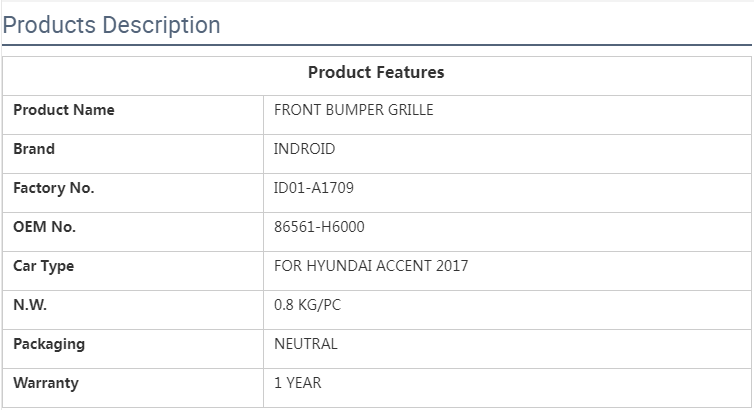The width and height of the screenshot is (754, 410).
Task: Click the Product Features table header
Action: pos(376,73)
